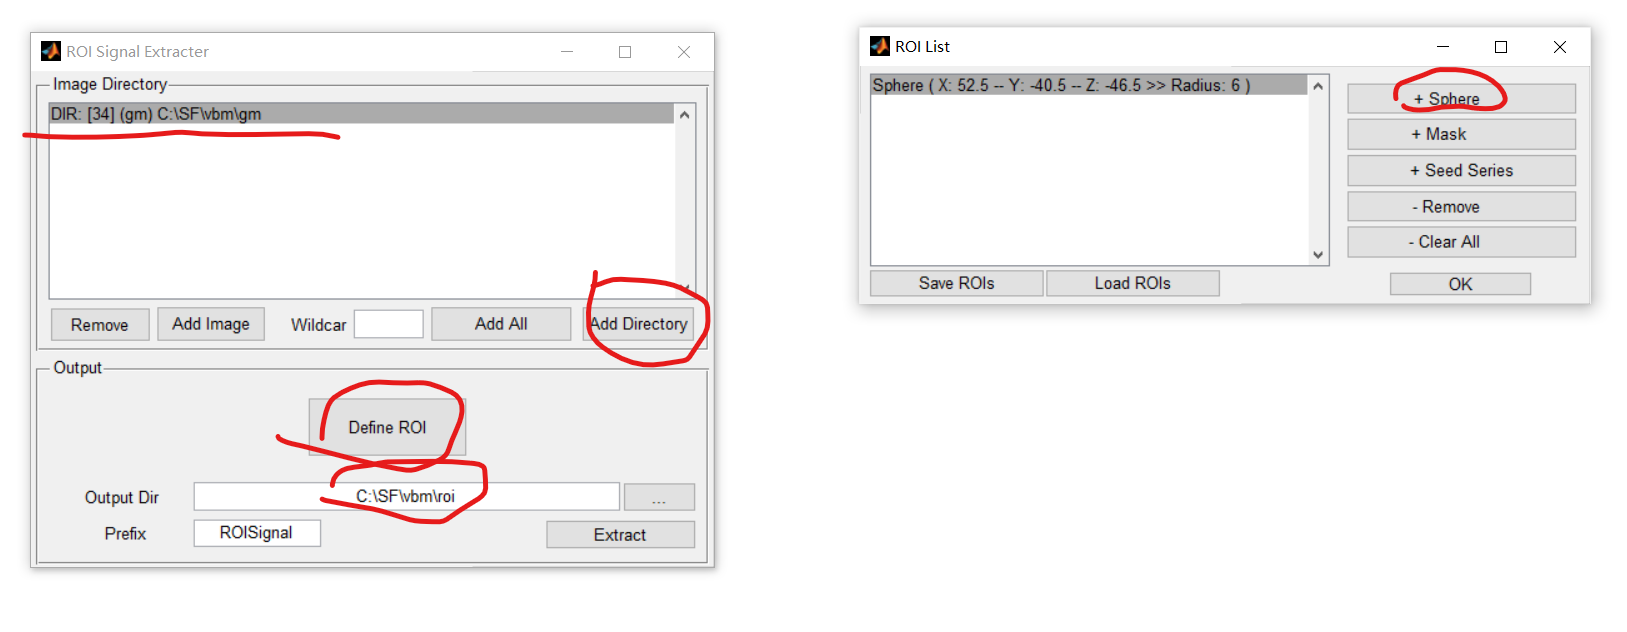This screenshot has height=632, width=1627.
Task: Remove the selected ROI from list
Action: (1461, 206)
